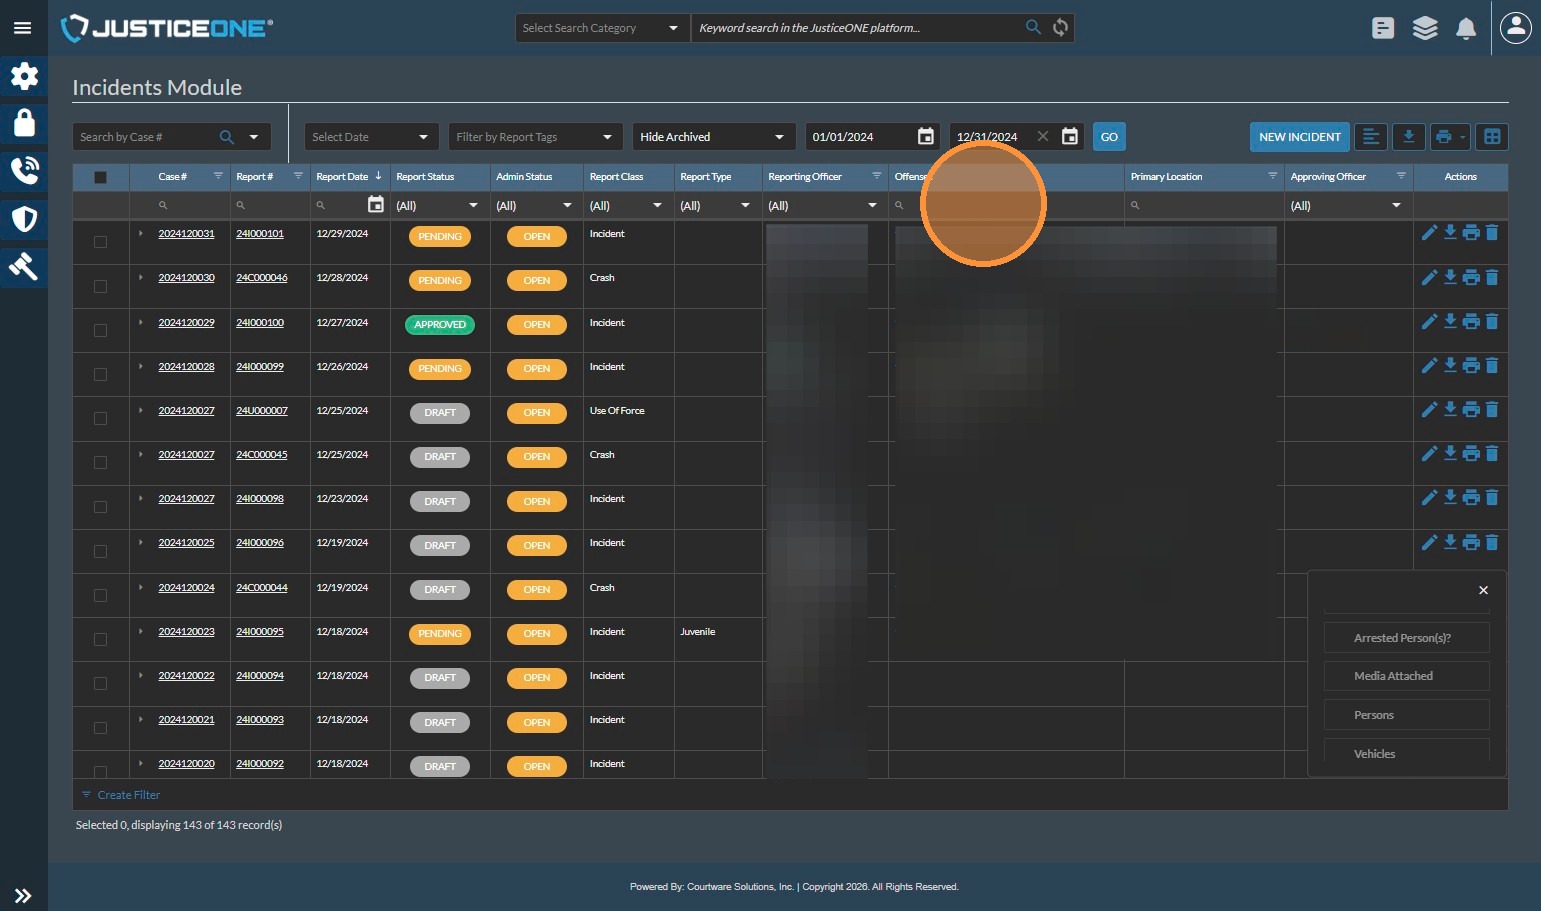
Task: Click the NEW INCIDENT button
Action: point(1299,137)
